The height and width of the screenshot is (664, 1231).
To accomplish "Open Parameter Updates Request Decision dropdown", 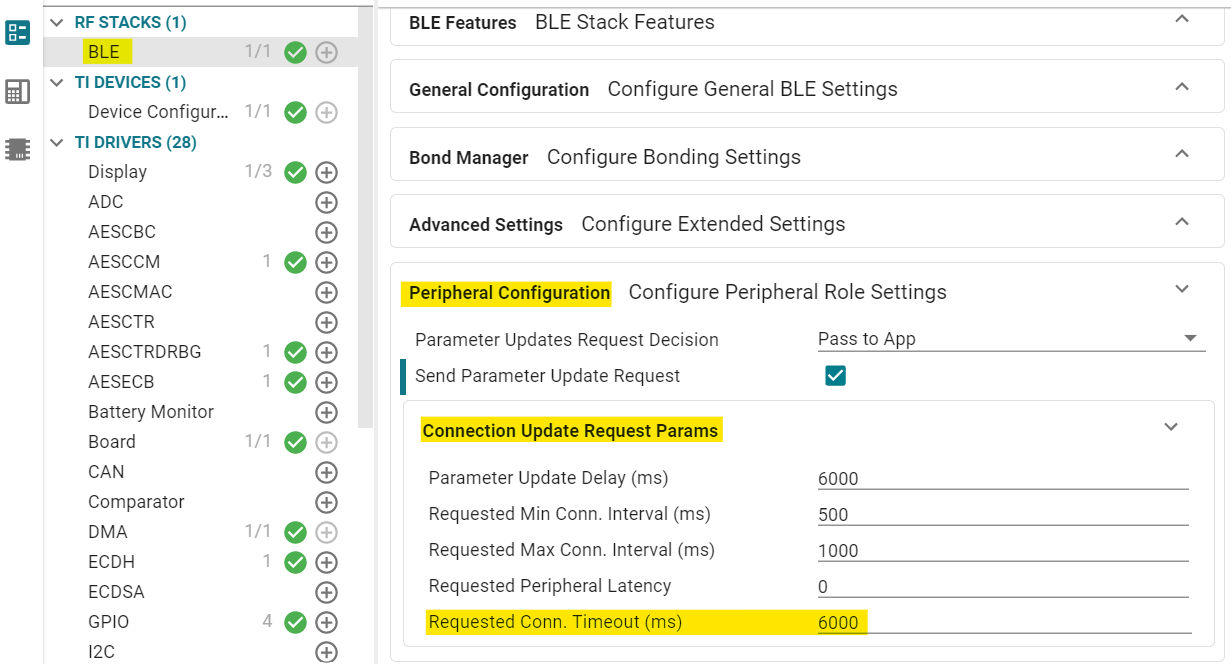I will tap(1010, 339).
